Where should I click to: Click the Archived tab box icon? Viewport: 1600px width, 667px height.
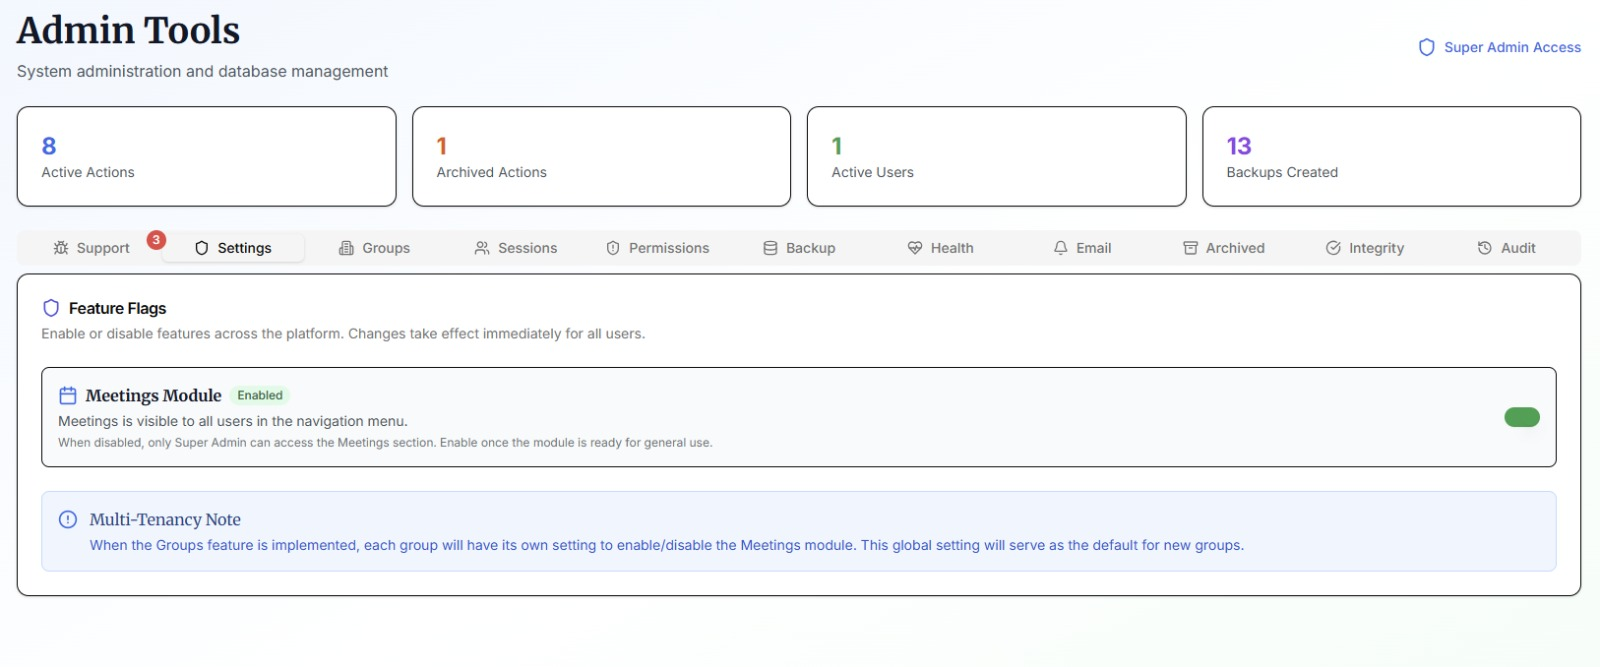(x=1190, y=248)
